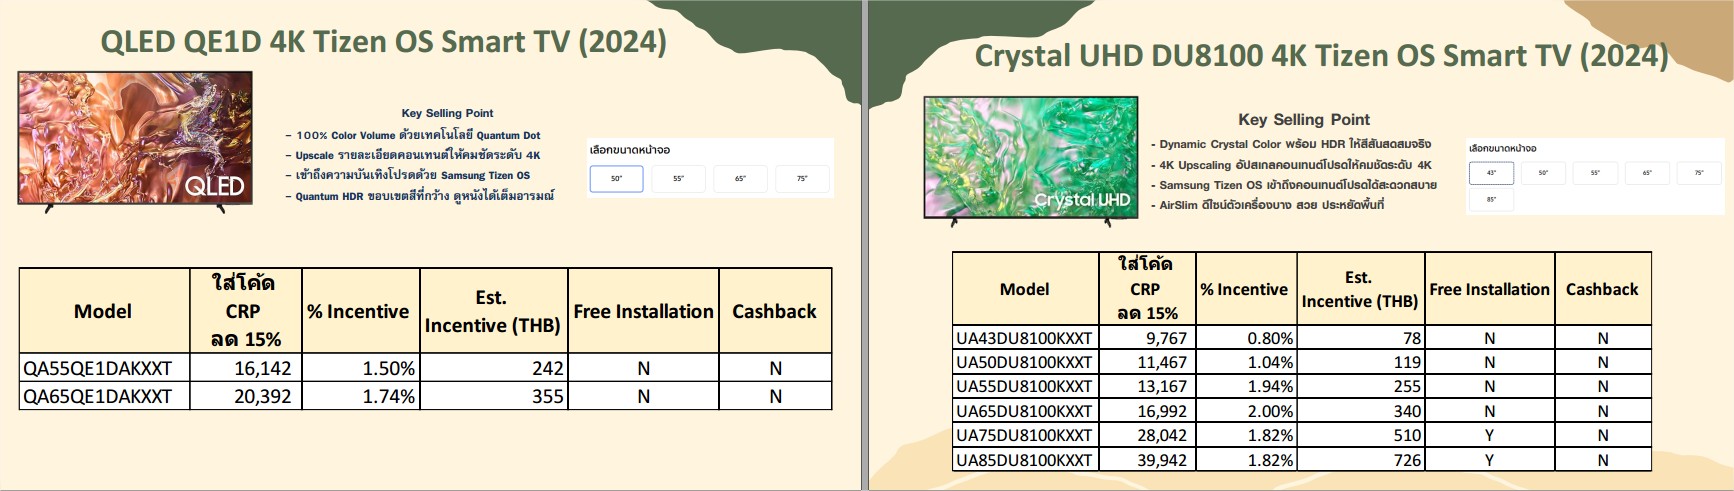Image resolution: width=1734 pixels, height=491 pixels.
Task: Click the 39,942 price cell
Action: pos(1147,460)
